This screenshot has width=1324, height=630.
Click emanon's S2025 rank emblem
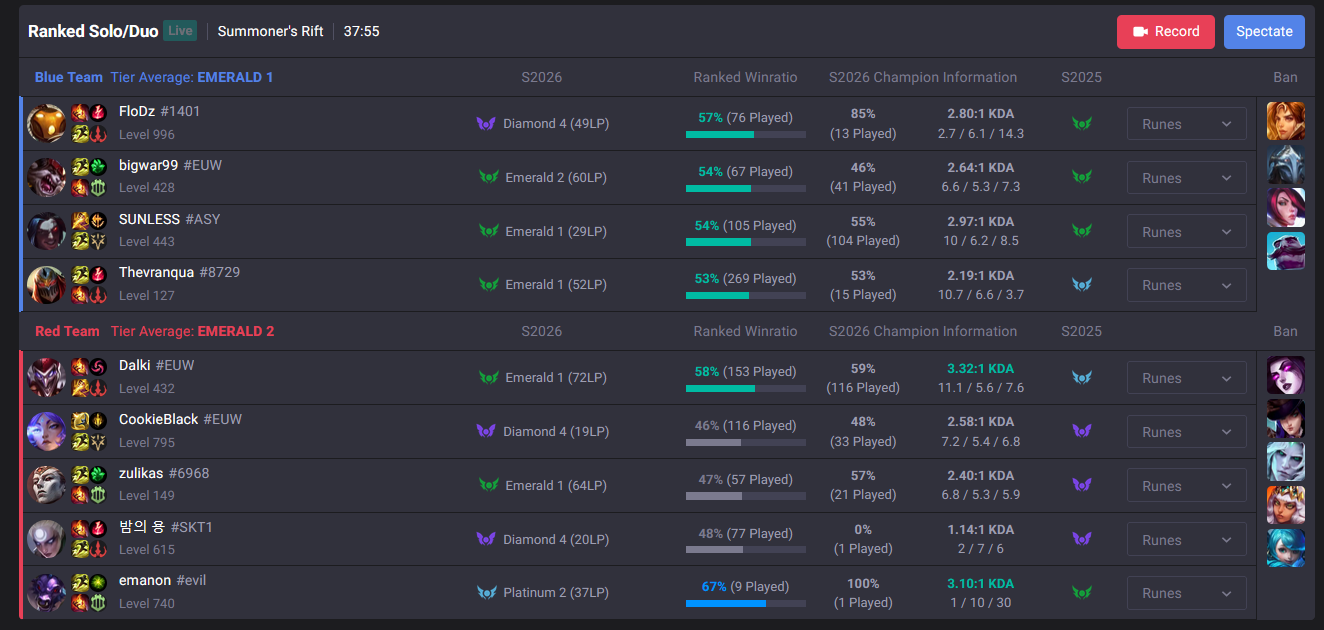(1081, 593)
